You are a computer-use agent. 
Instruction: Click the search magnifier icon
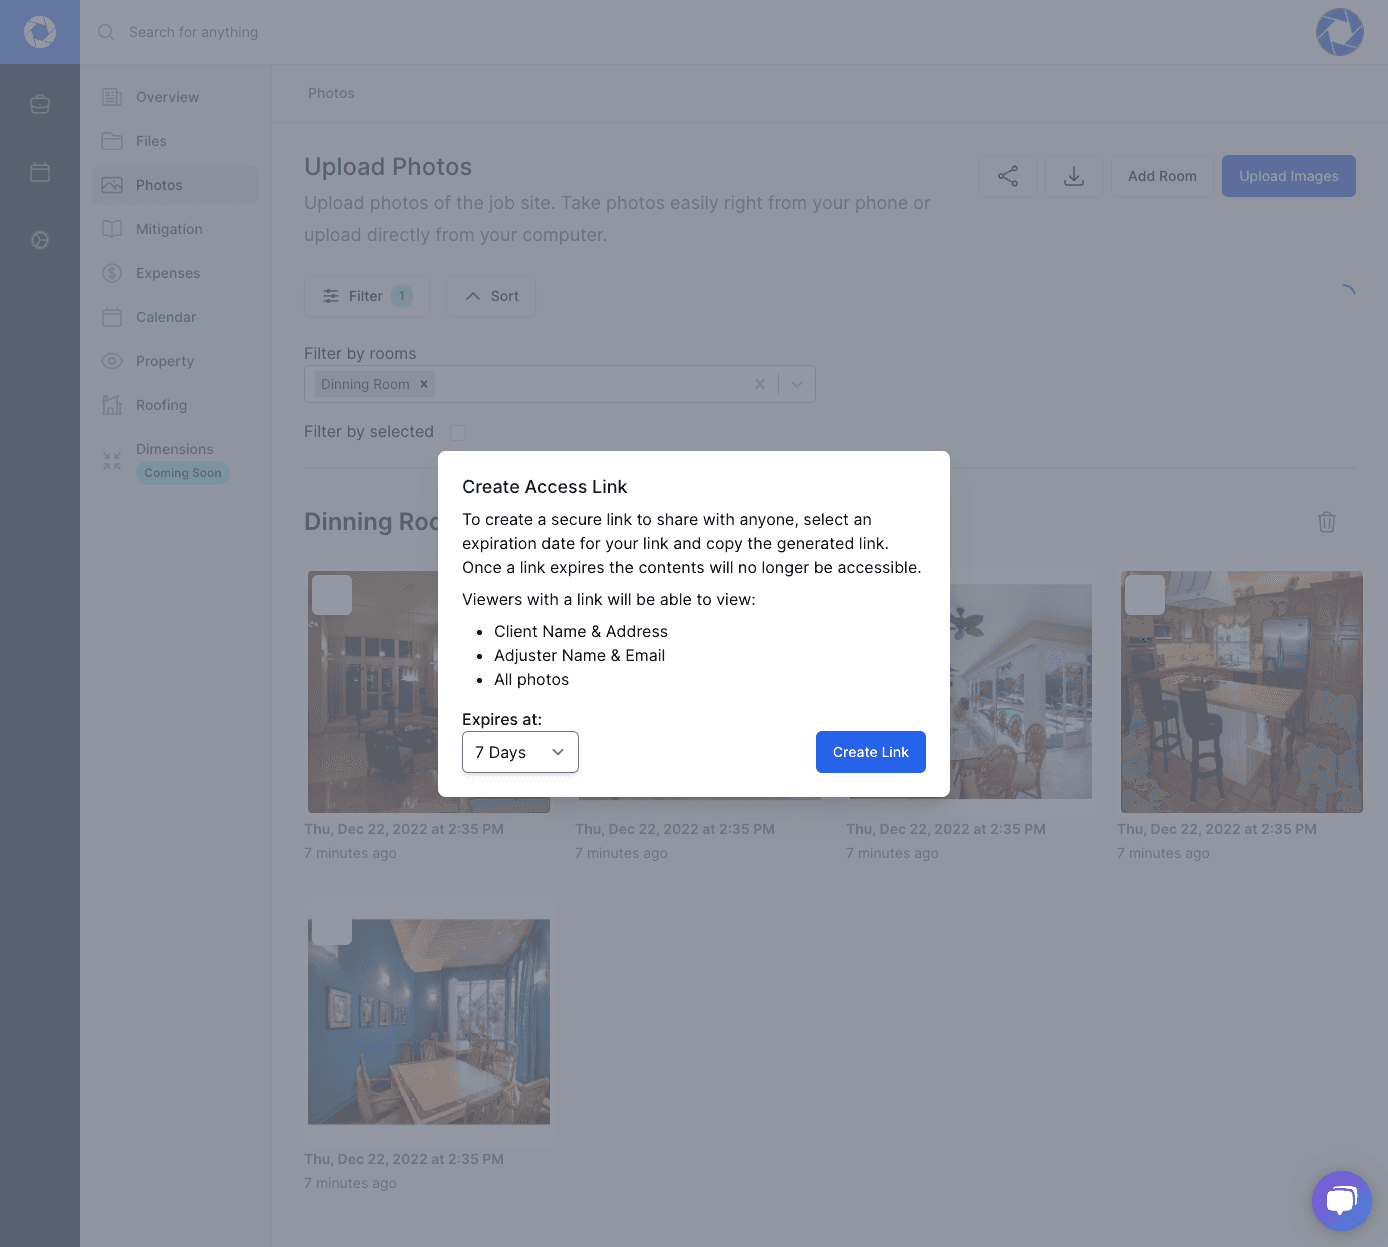click(x=106, y=32)
